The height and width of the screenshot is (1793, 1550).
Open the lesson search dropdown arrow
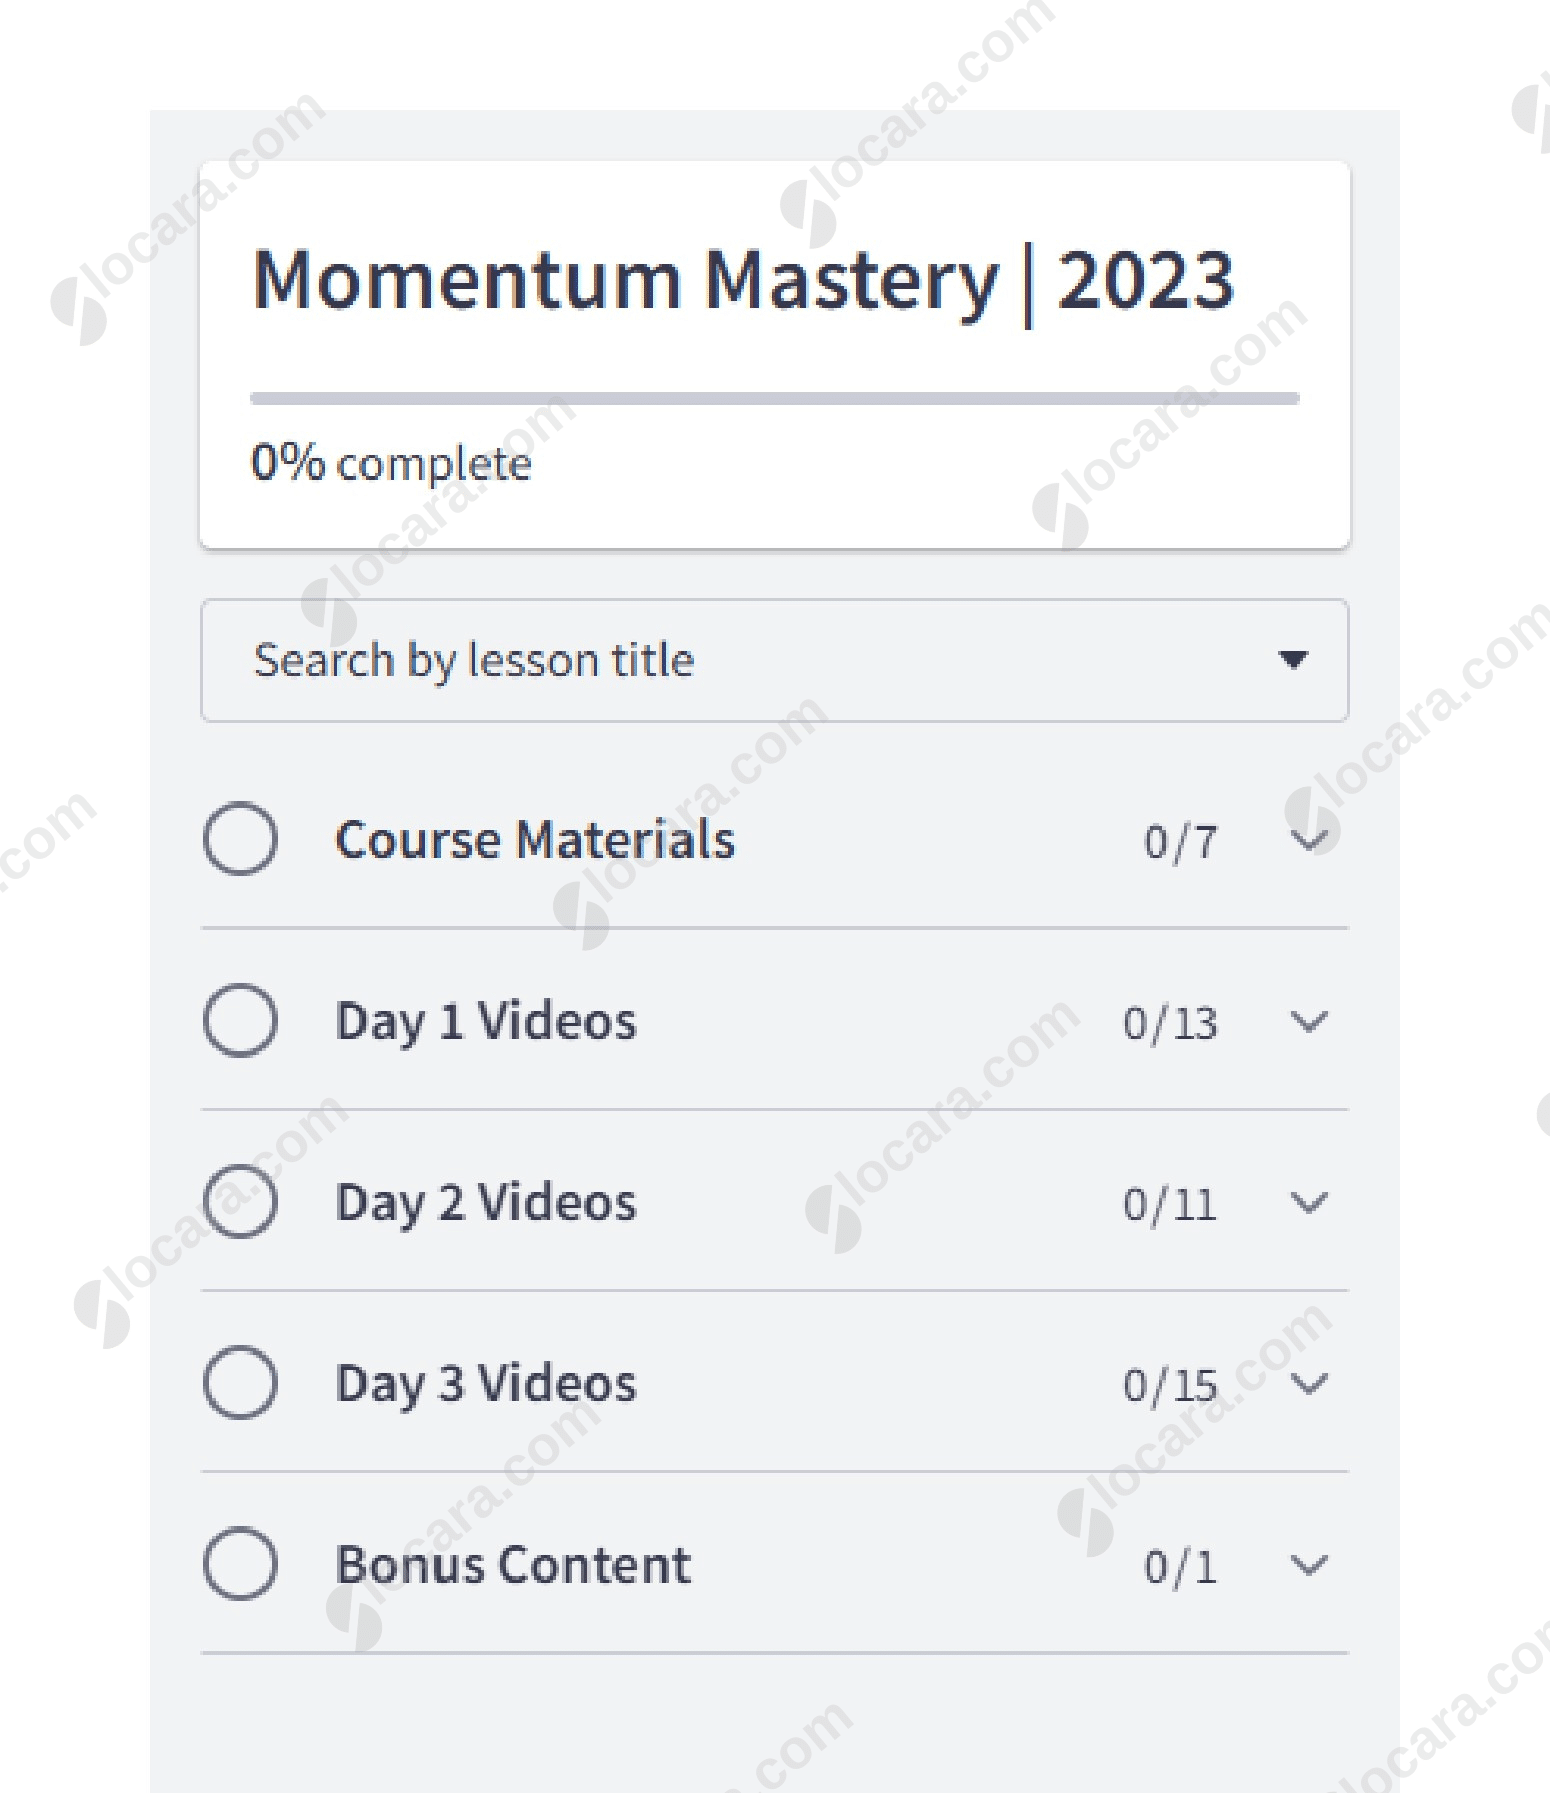point(1294,660)
